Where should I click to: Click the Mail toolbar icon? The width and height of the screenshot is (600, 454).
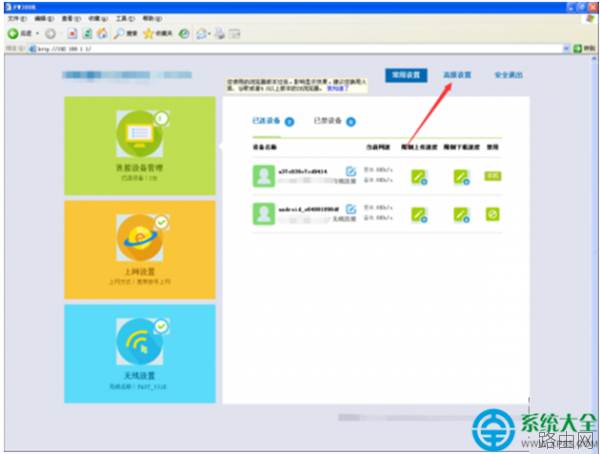pos(202,34)
